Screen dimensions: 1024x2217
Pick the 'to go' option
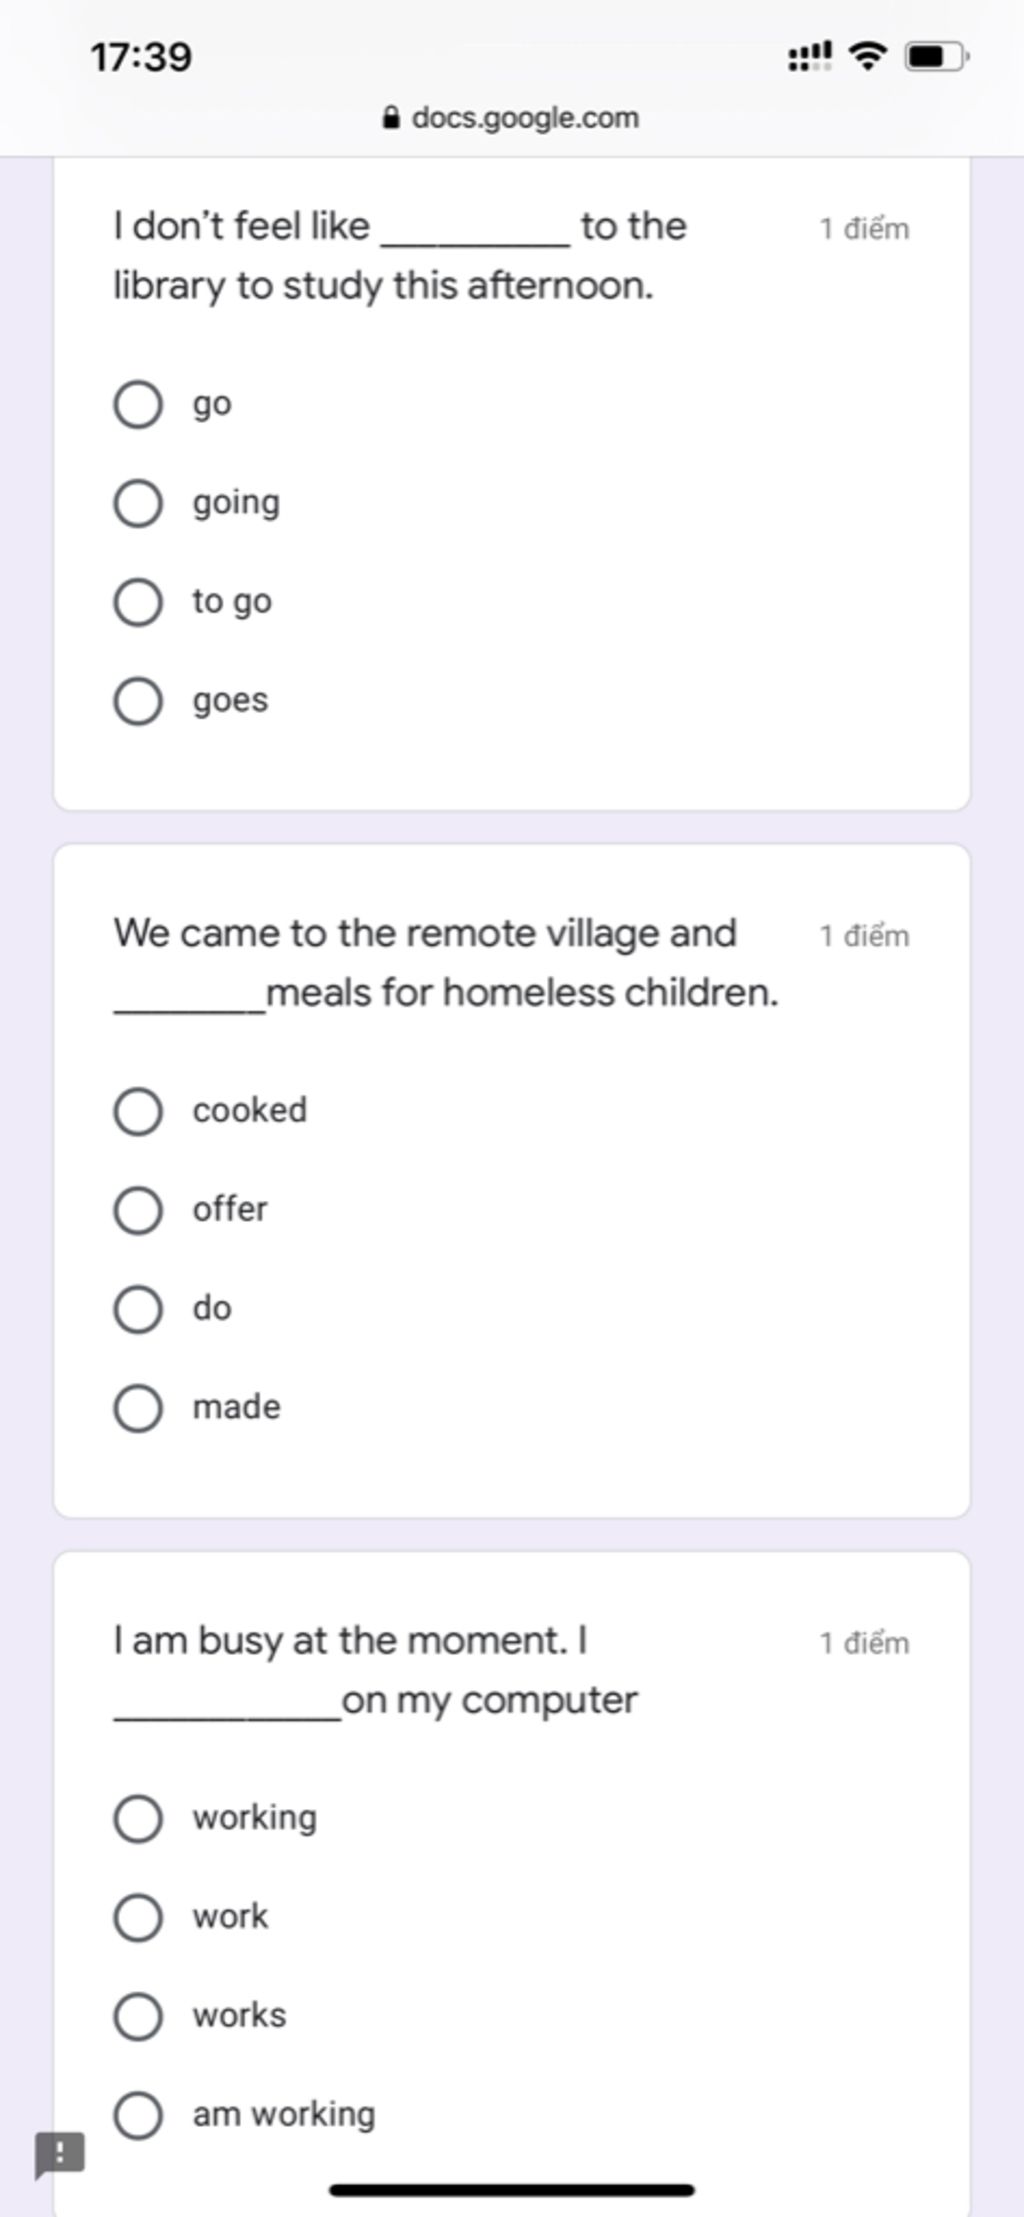pyautogui.click(x=138, y=602)
